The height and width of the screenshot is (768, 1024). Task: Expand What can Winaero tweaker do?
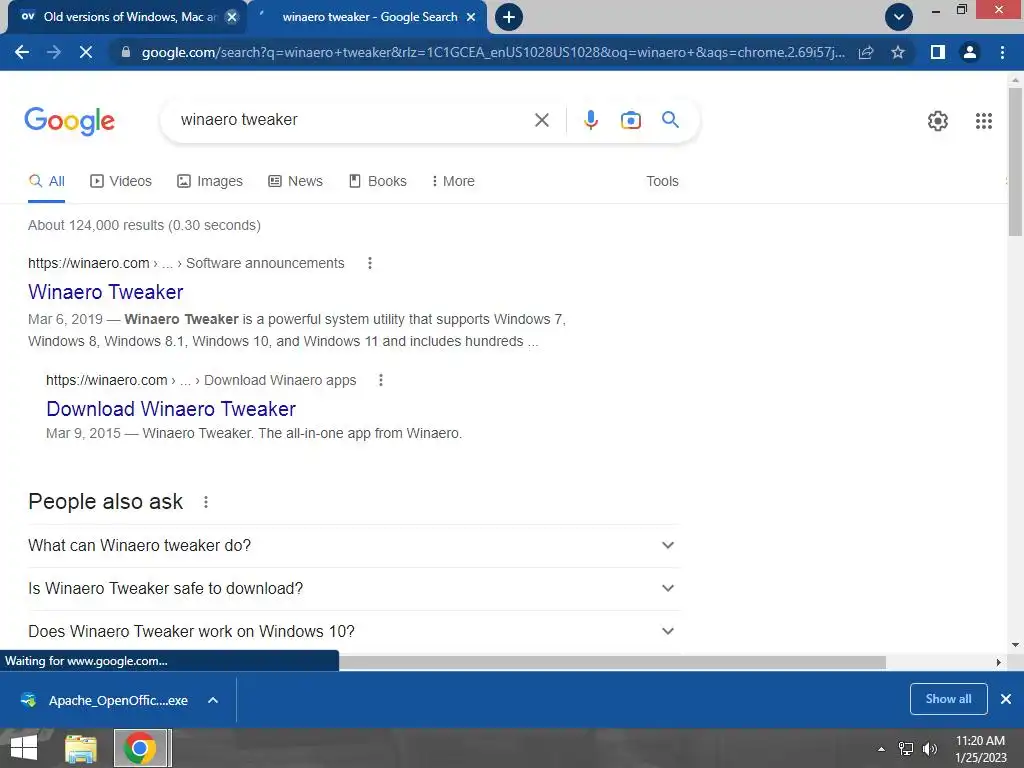pos(354,545)
